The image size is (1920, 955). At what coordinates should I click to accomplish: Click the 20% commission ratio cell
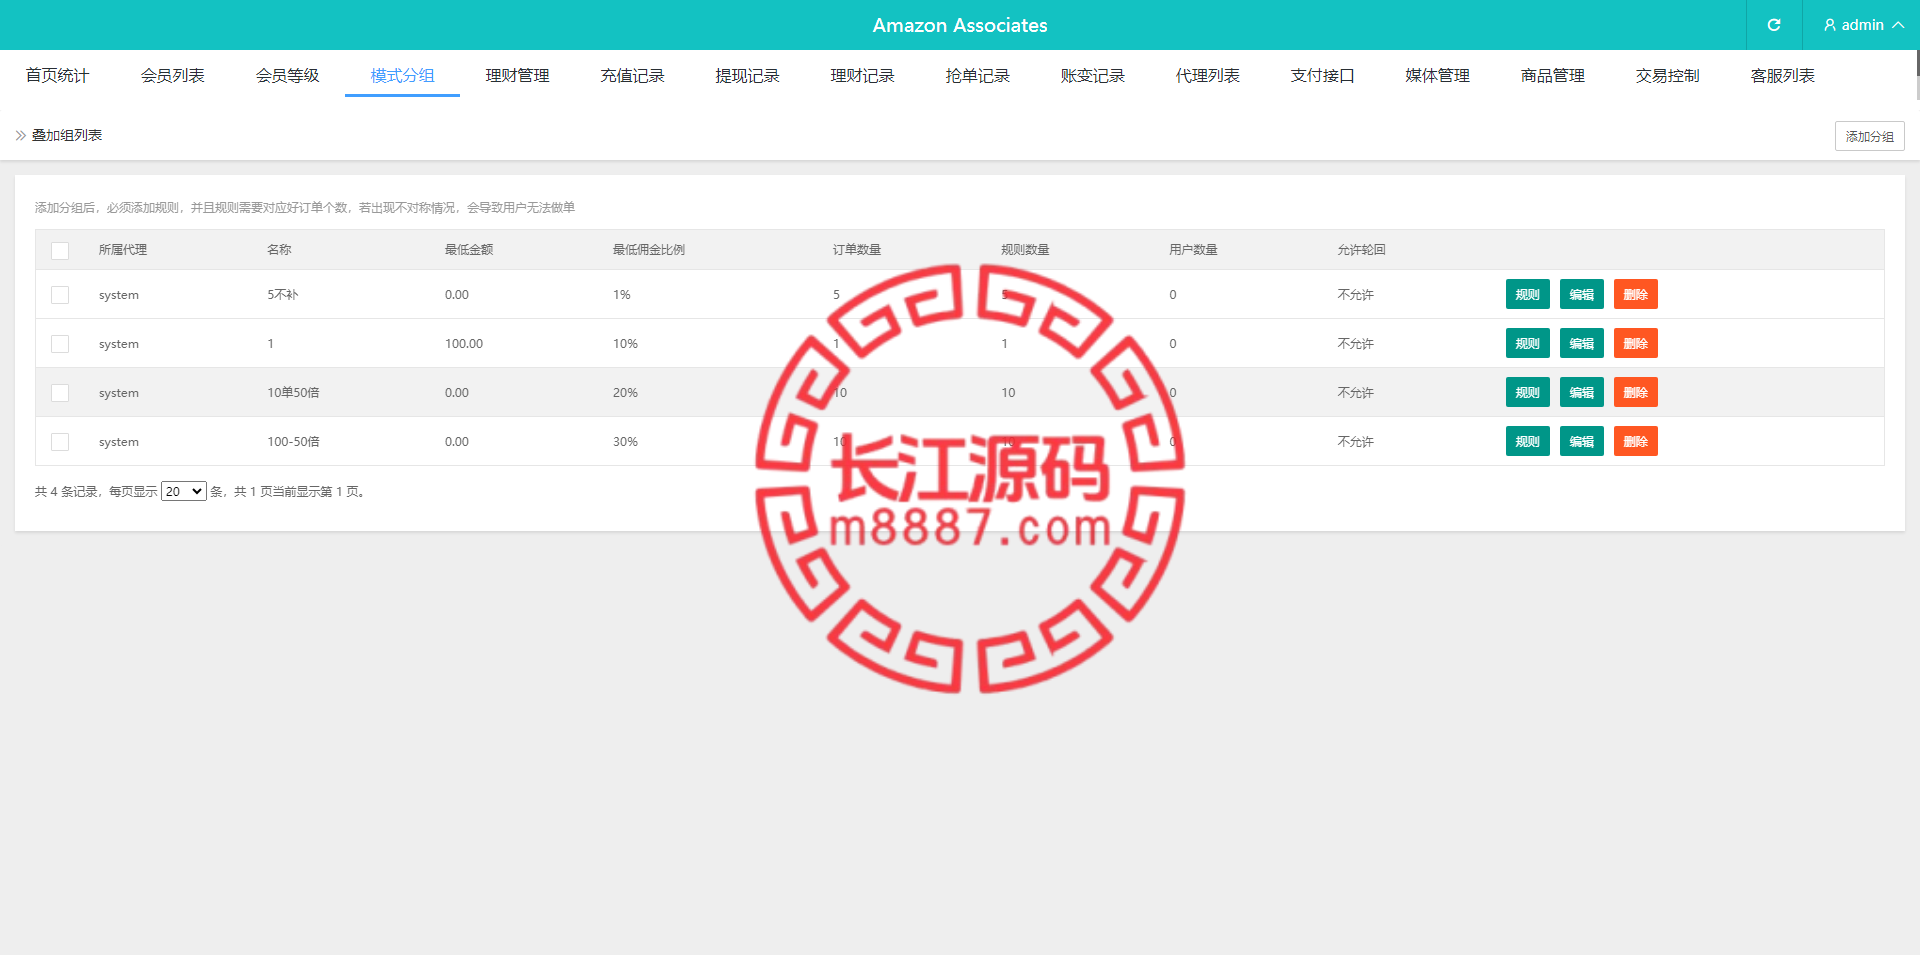(x=625, y=393)
